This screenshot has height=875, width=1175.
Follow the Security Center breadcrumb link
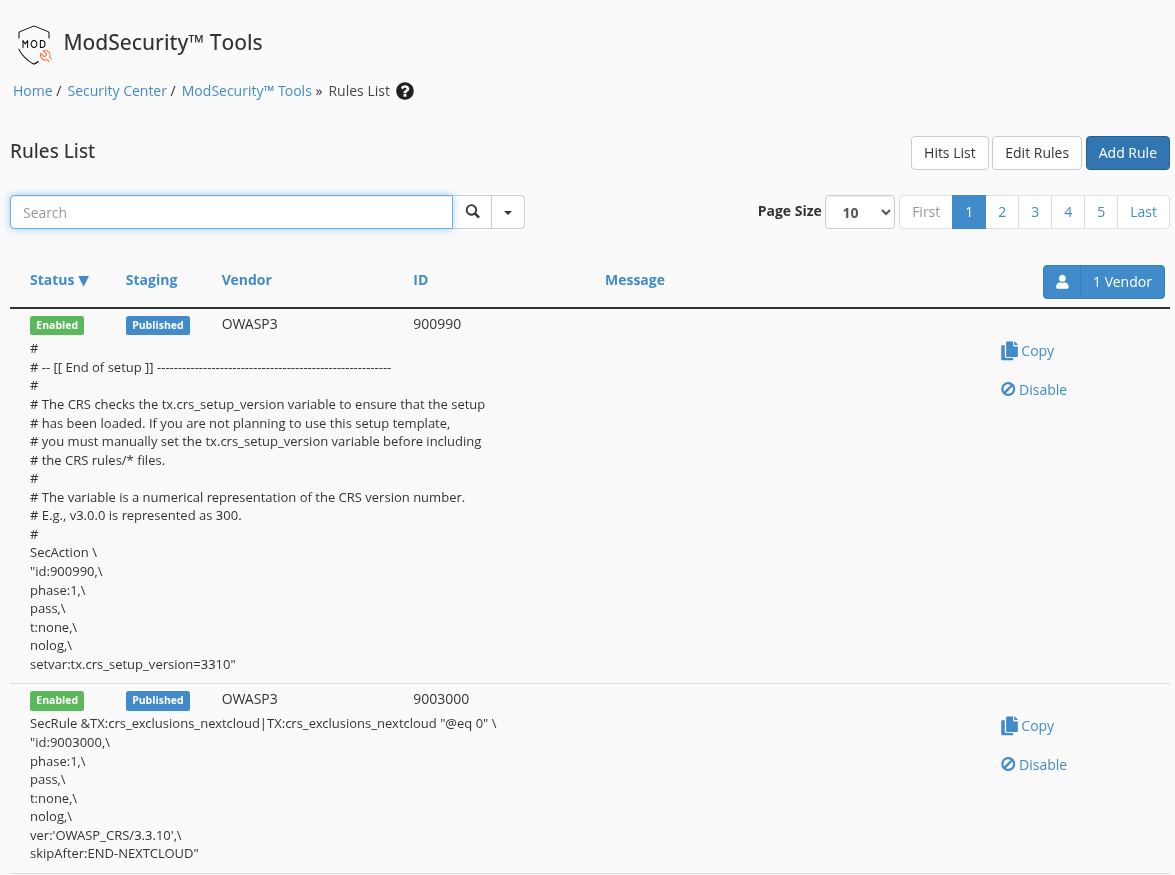(117, 91)
